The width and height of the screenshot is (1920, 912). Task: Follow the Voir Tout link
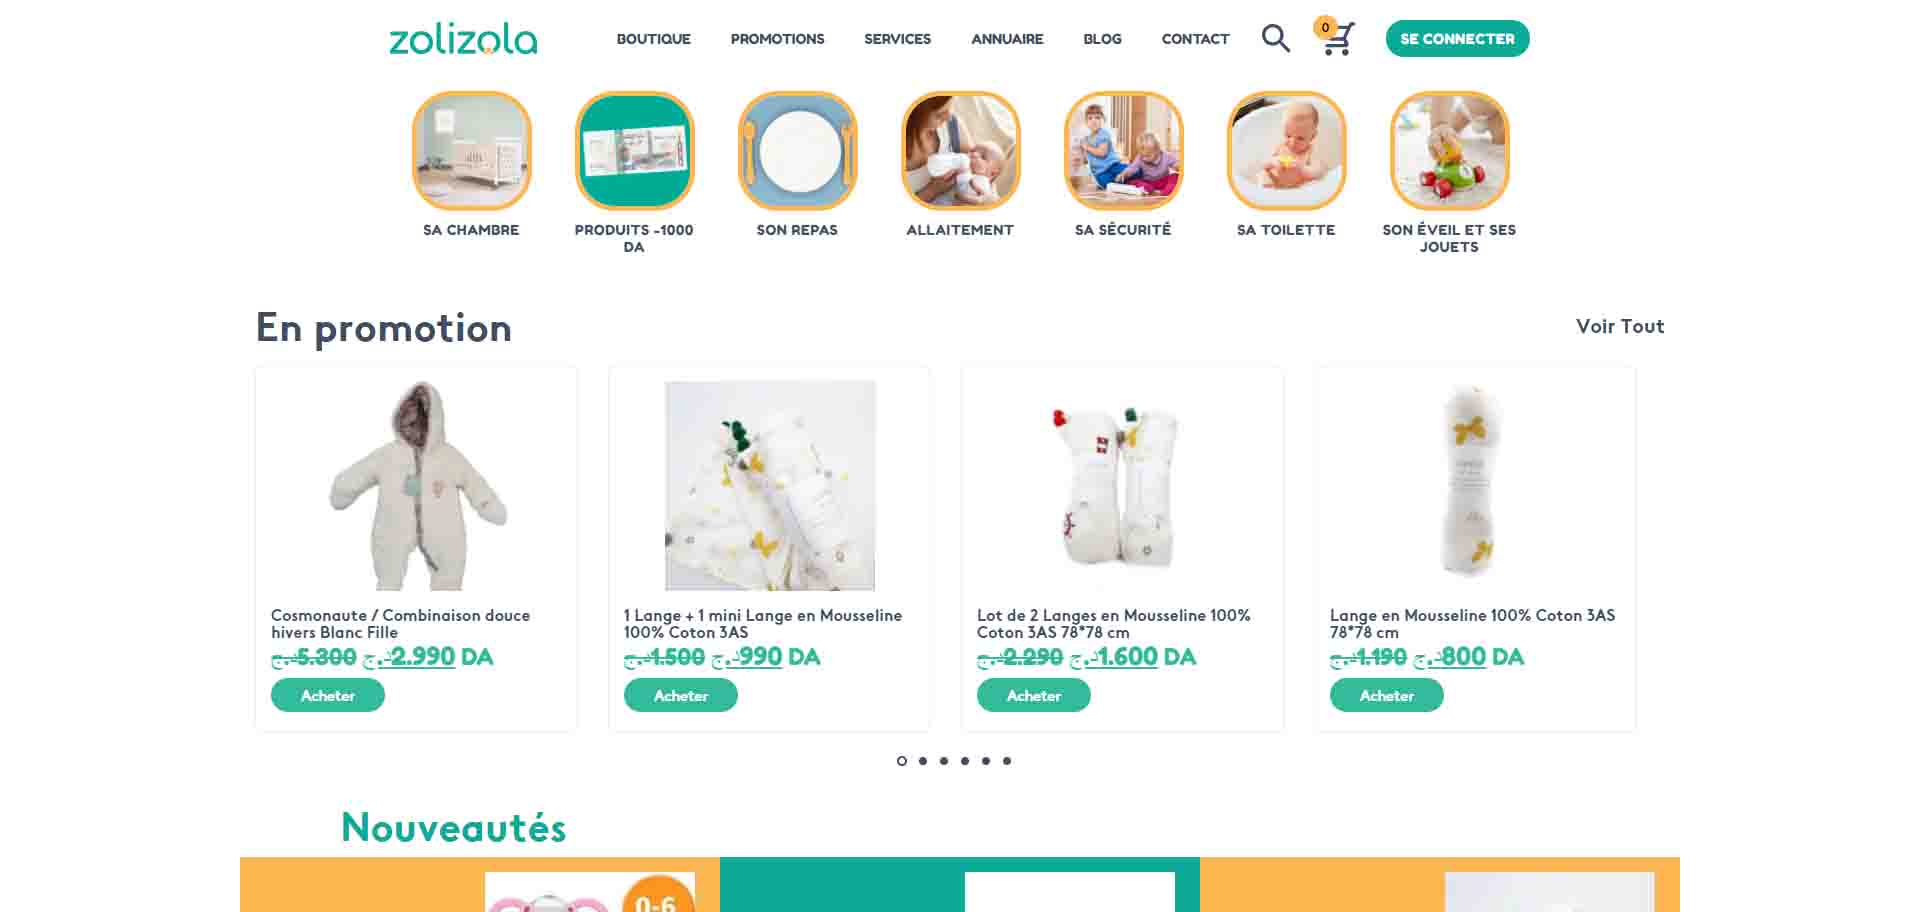(x=1620, y=326)
